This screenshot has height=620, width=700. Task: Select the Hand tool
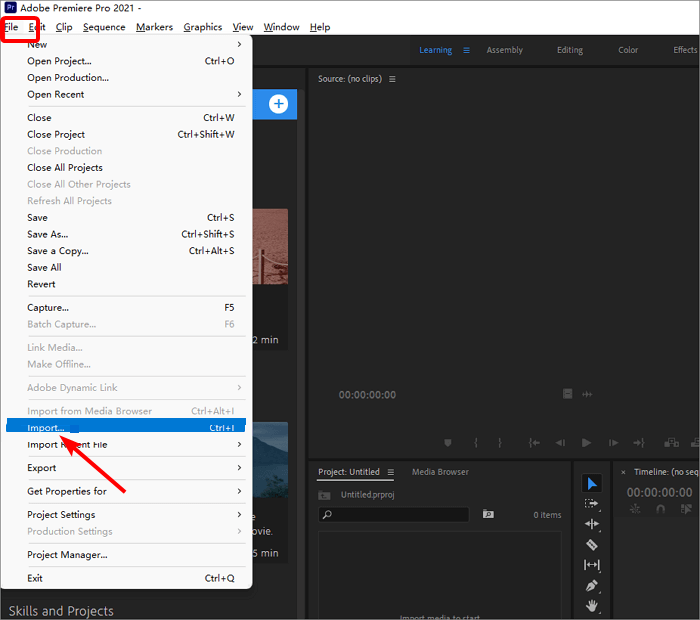pyautogui.click(x=592, y=606)
